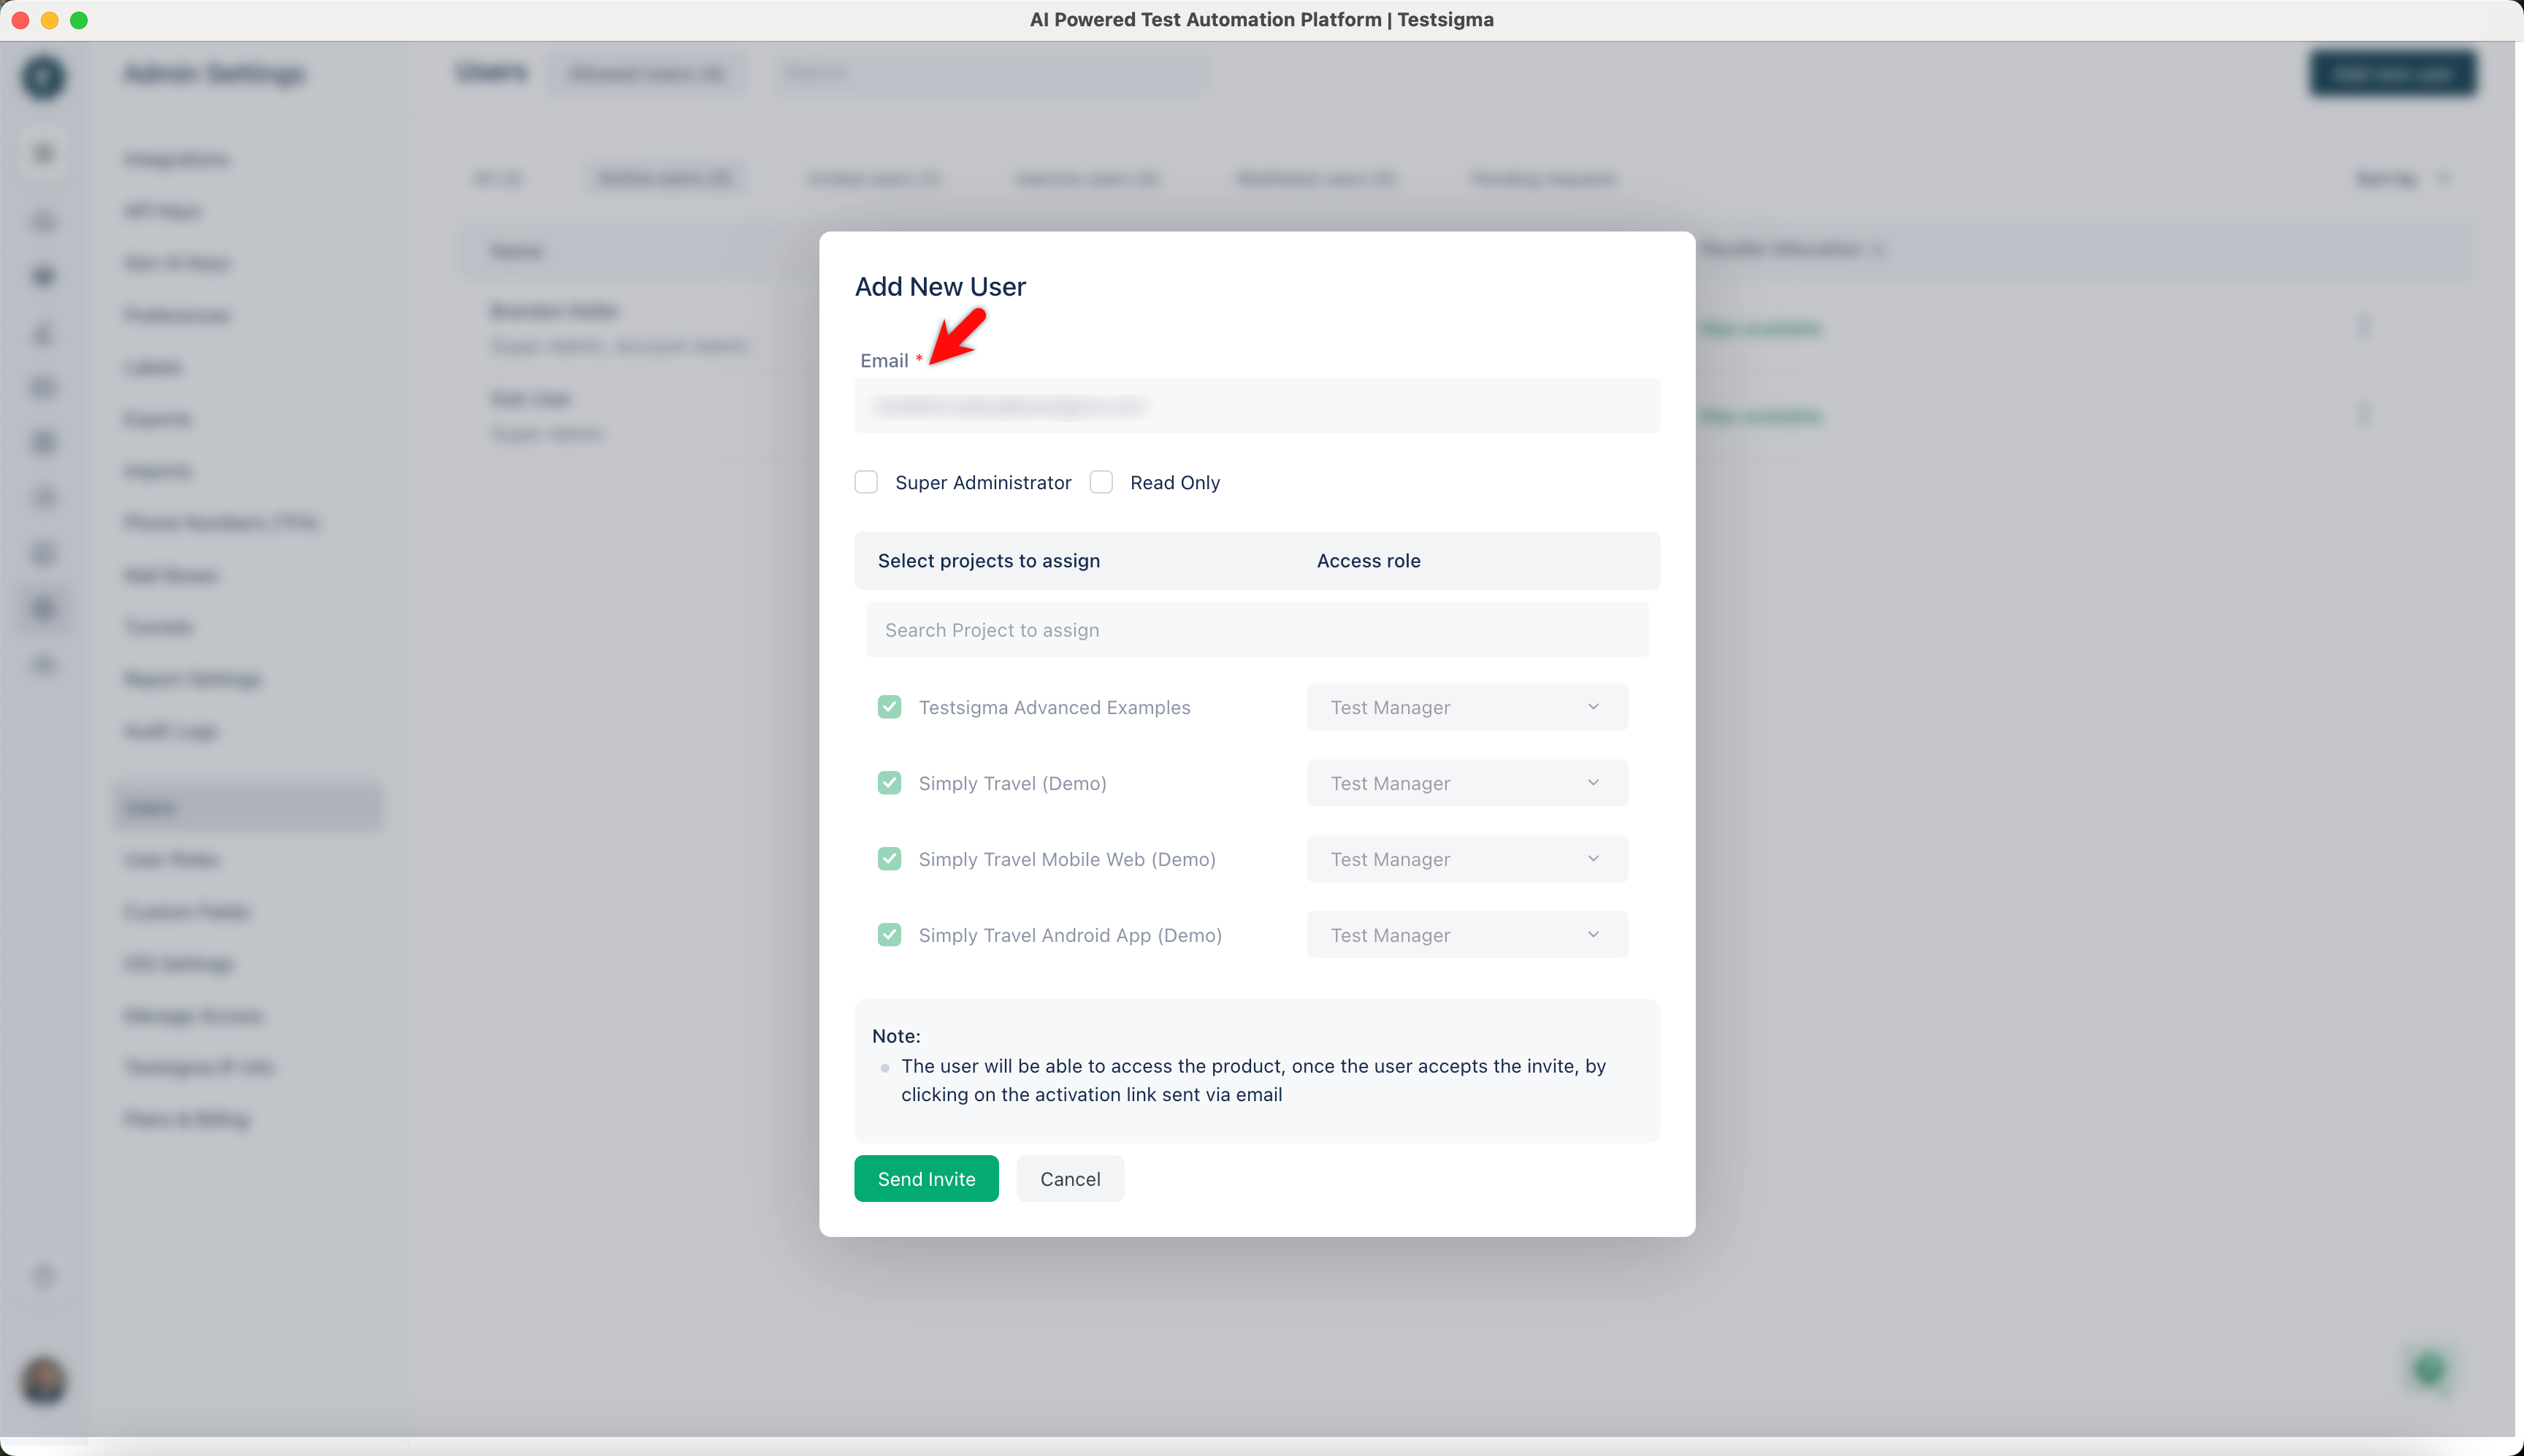This screenshot has width=2524, height=1456.
Task: Maximize the window with the green button
Action: pos(79,20)
